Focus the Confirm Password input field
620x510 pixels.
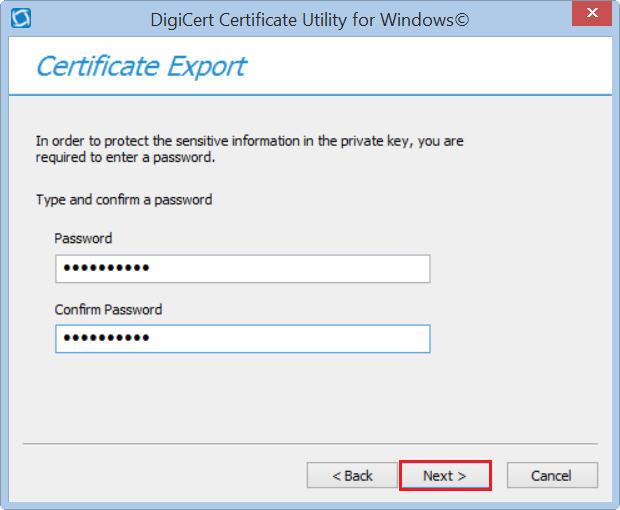242,339
